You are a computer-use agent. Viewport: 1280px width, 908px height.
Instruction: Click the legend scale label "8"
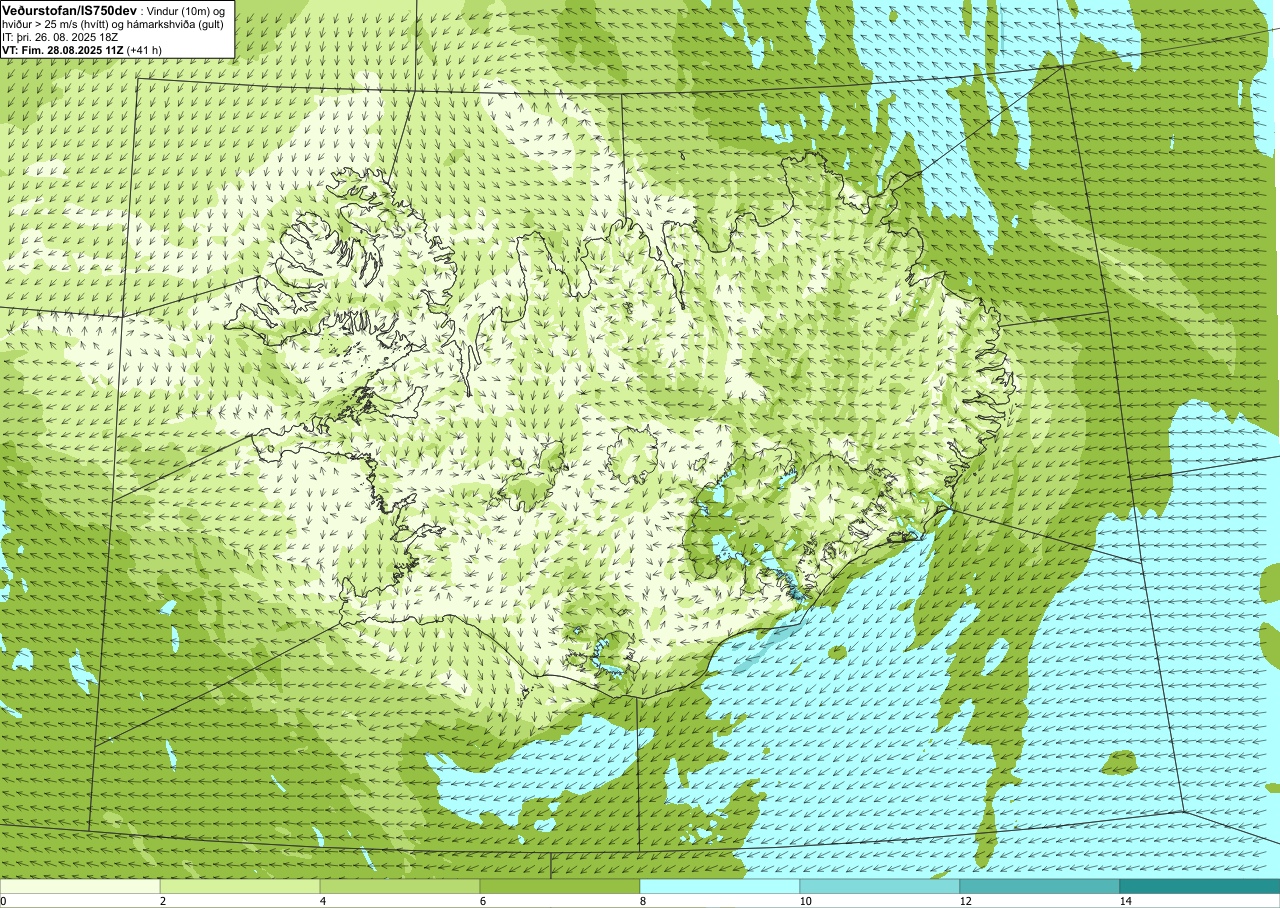click(643, 901)
